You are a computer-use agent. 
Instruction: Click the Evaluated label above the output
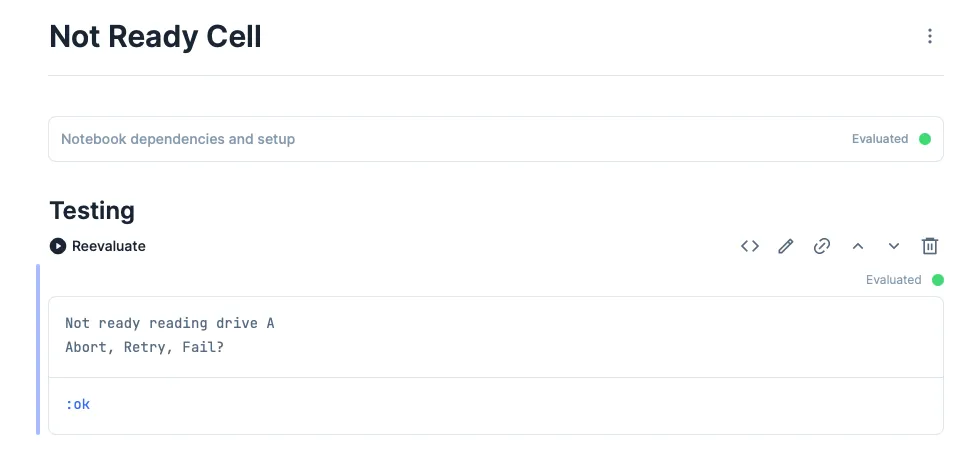[893, 280]
